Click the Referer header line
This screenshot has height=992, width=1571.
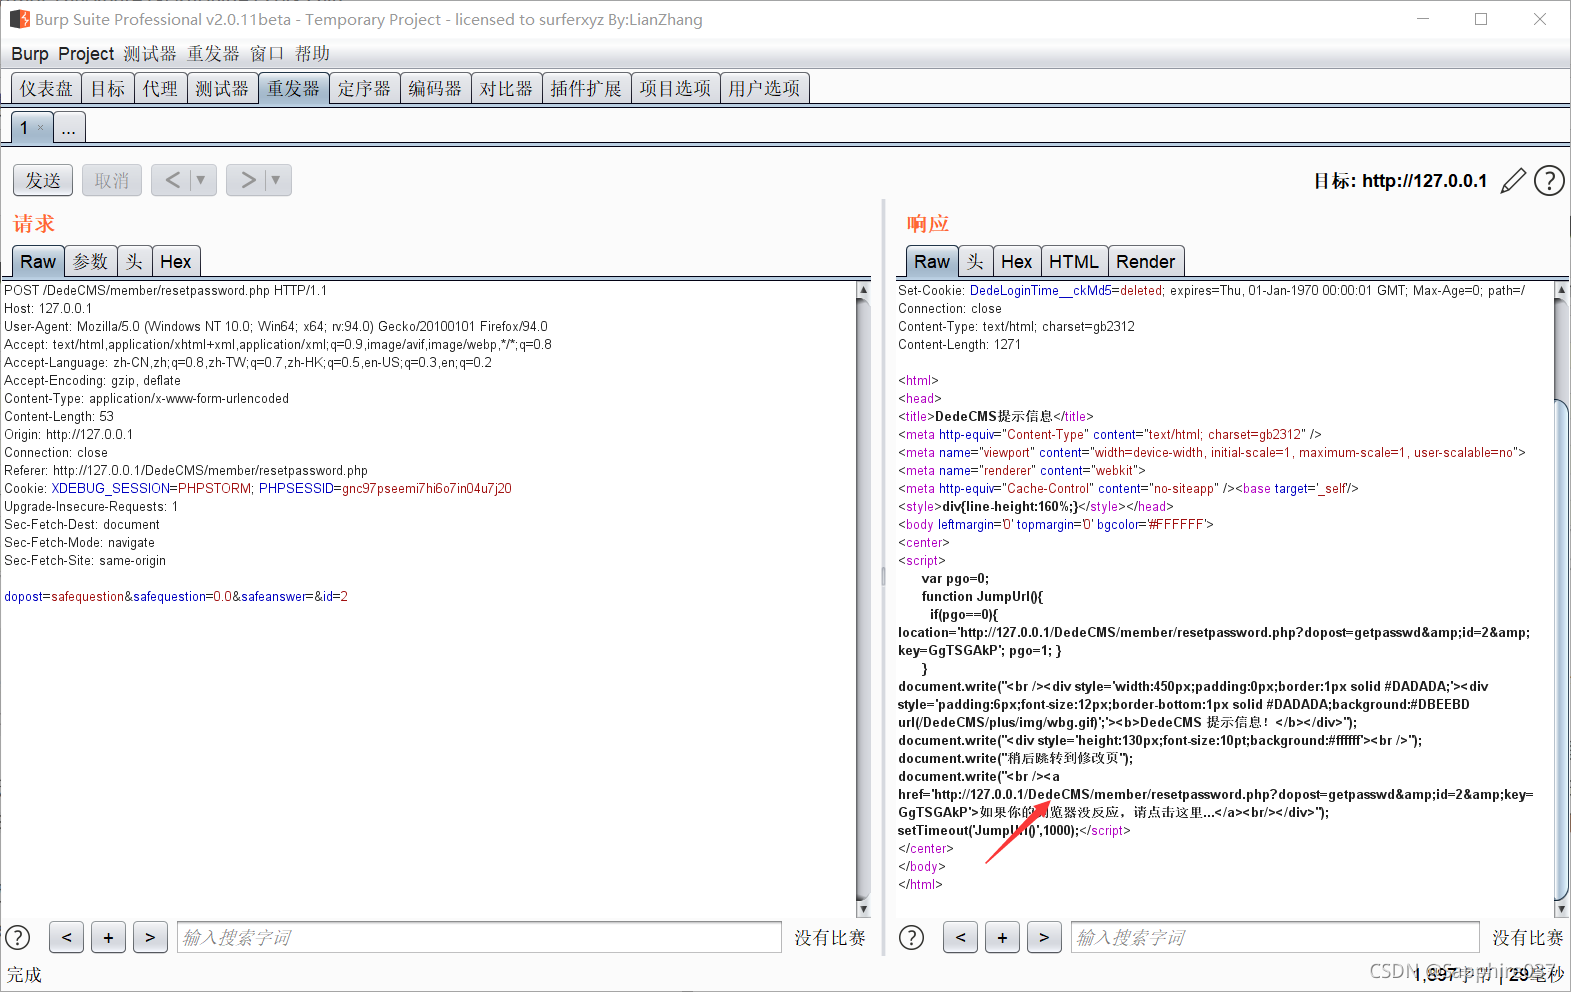pyautogui.click(x=186, y=471)
